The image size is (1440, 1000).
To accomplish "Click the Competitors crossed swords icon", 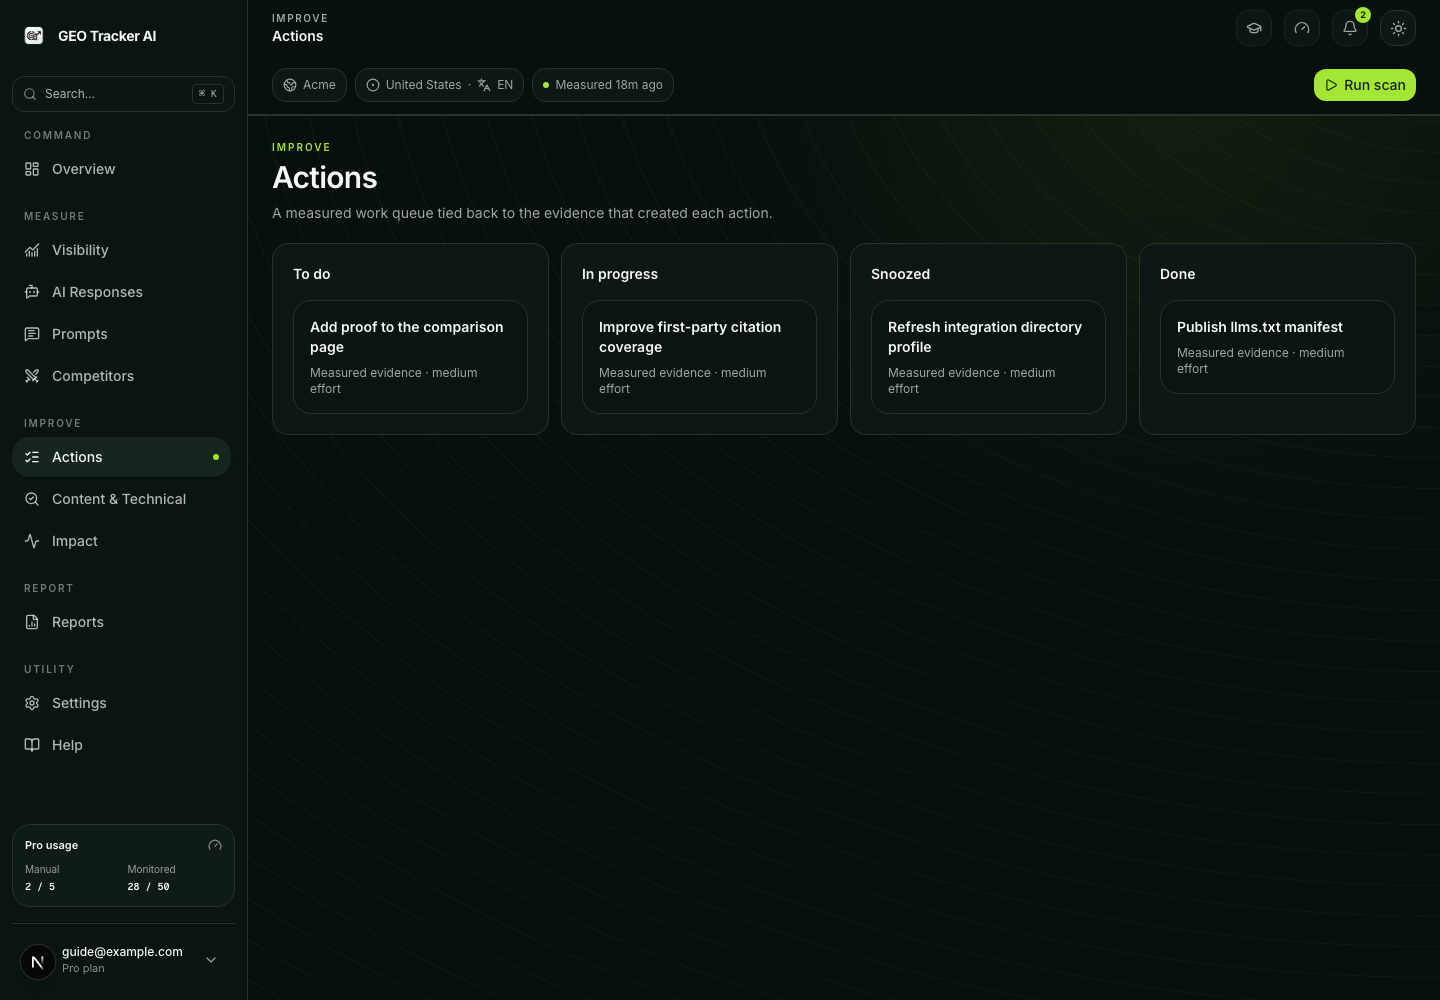I will click(32, 376).
